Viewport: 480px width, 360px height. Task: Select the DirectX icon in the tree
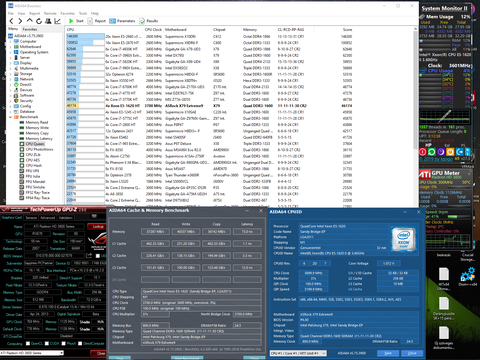[x=16, y=85]
